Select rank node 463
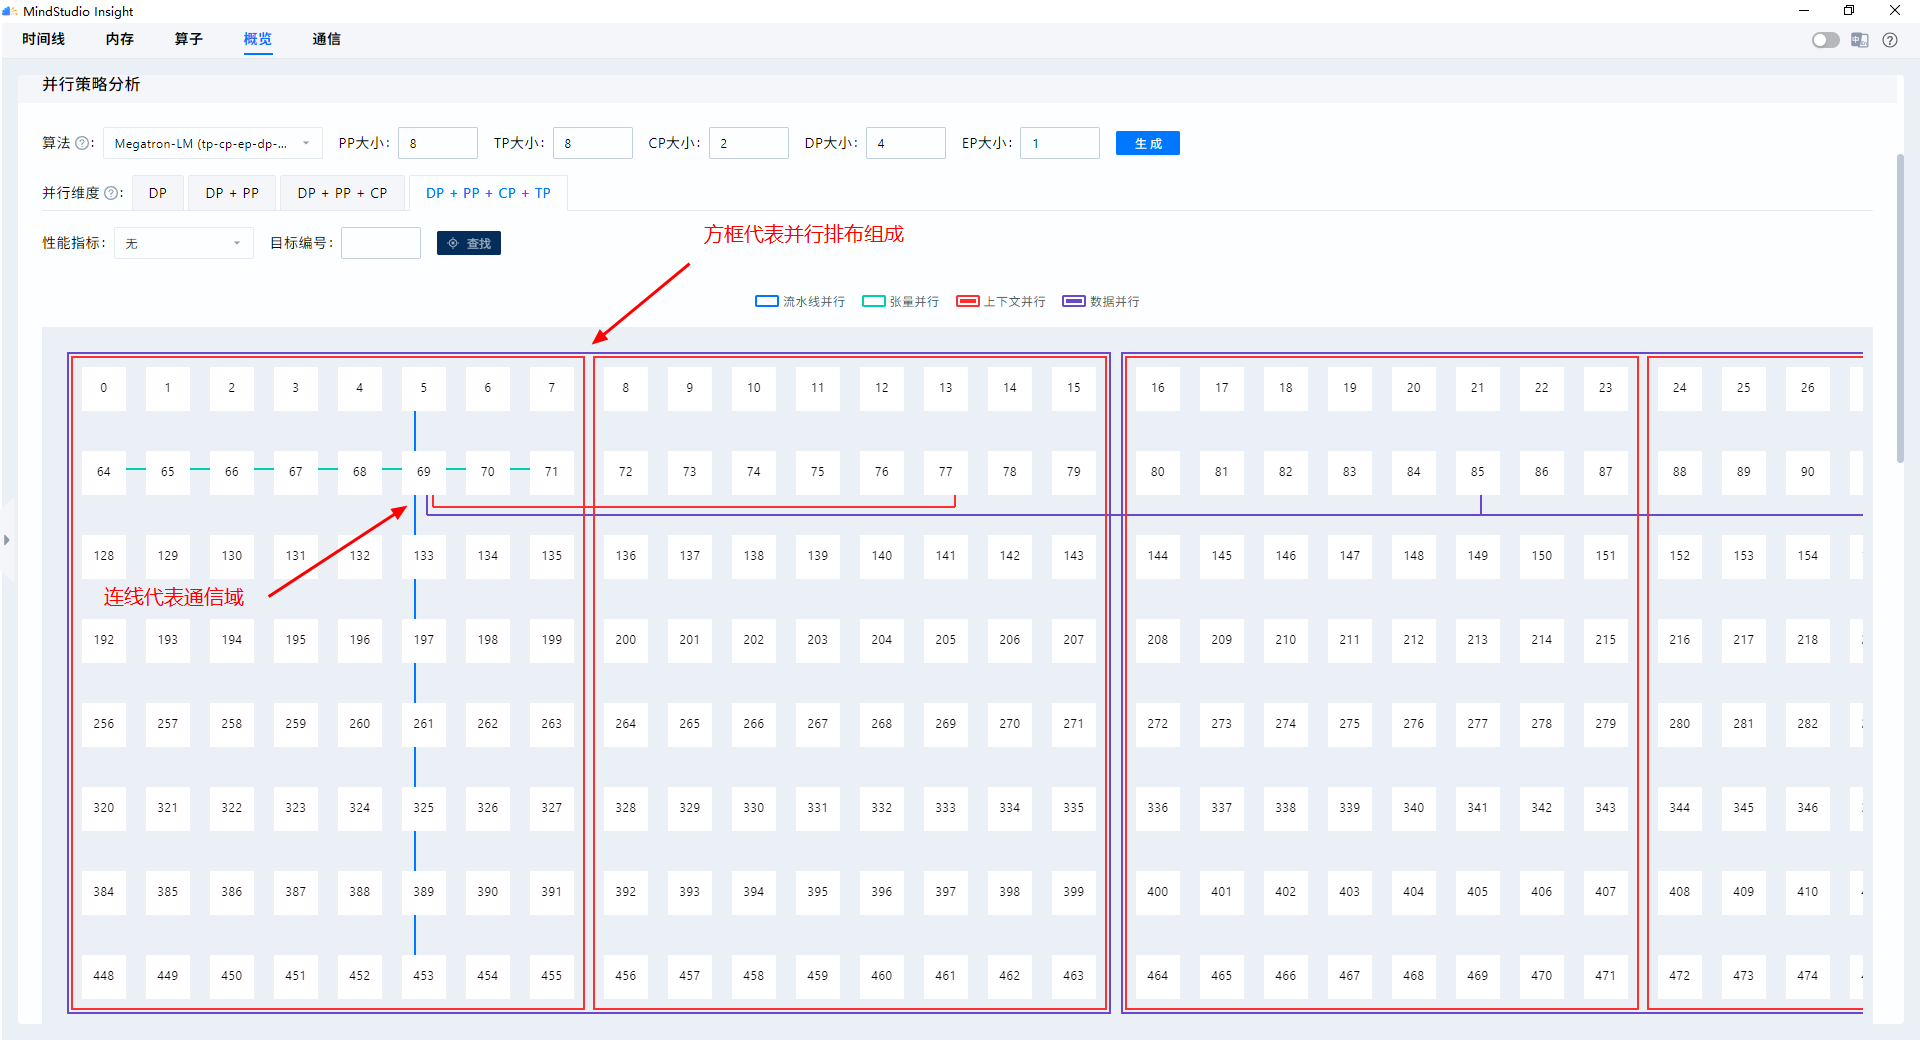This screenshot has height=1040, width=1920. pyautogui.click(x=1074, y=976)
